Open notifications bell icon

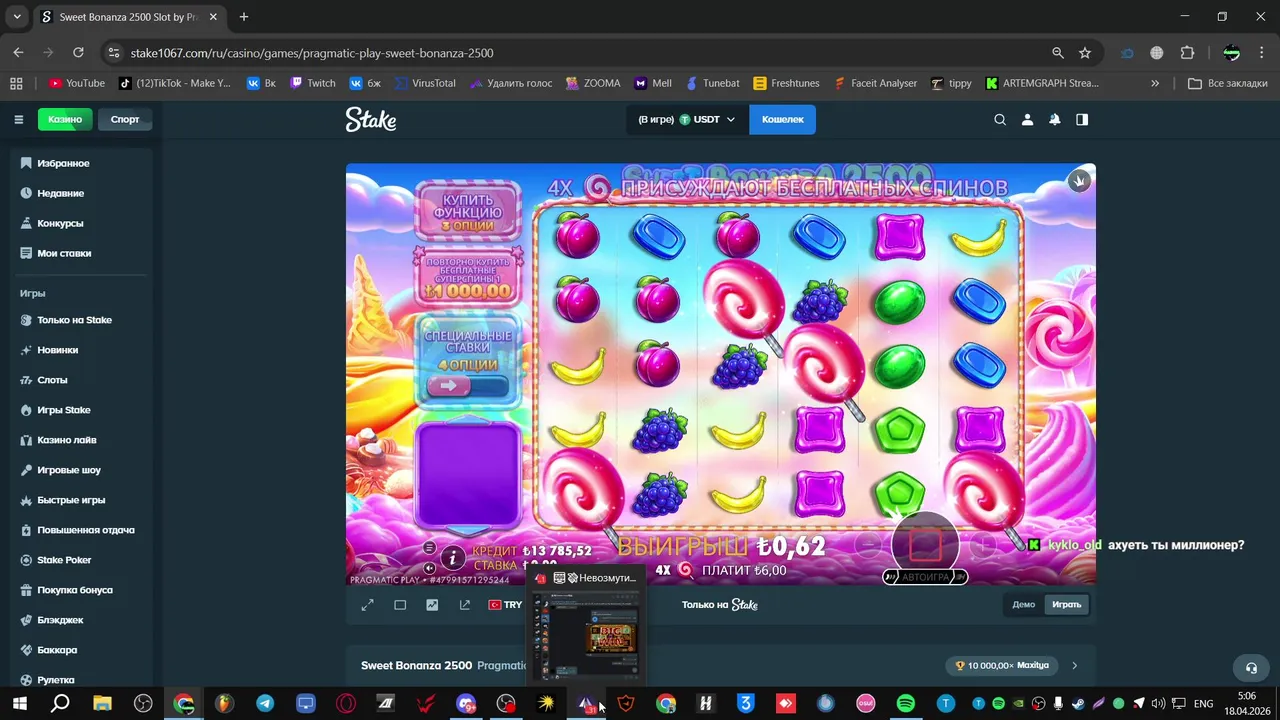pyautogui.click(x=1054, y=119)
